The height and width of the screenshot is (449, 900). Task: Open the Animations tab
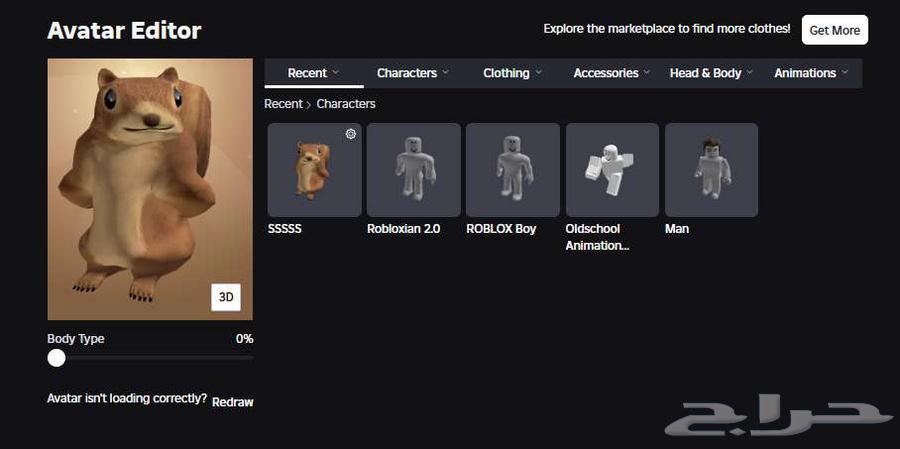point(811,73)
